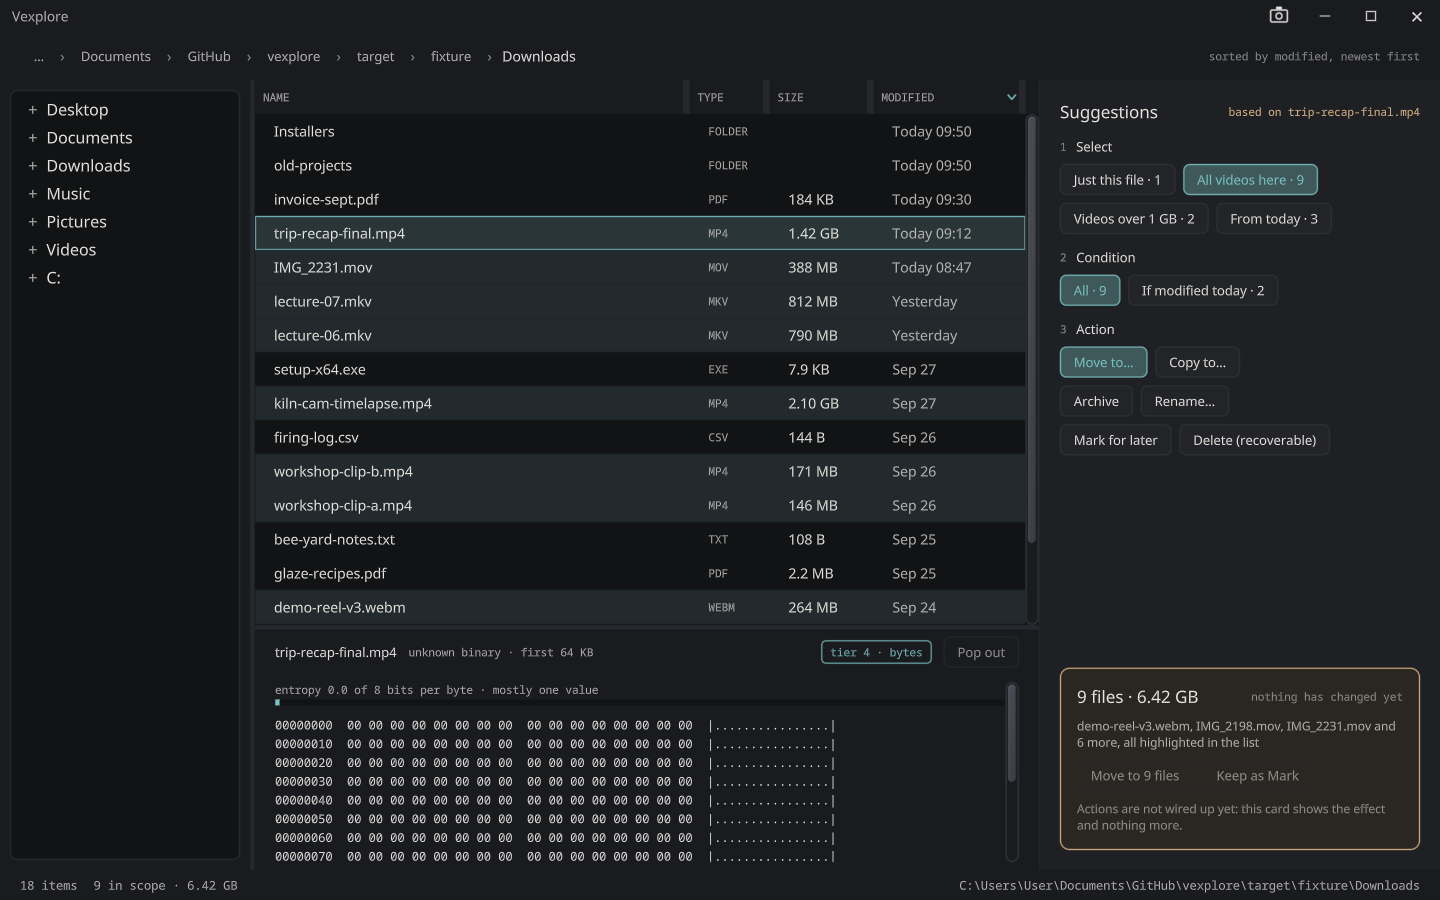Sort the file list by Size column
The width and height of the screenshot is (1440, 900).
(817, 97)
